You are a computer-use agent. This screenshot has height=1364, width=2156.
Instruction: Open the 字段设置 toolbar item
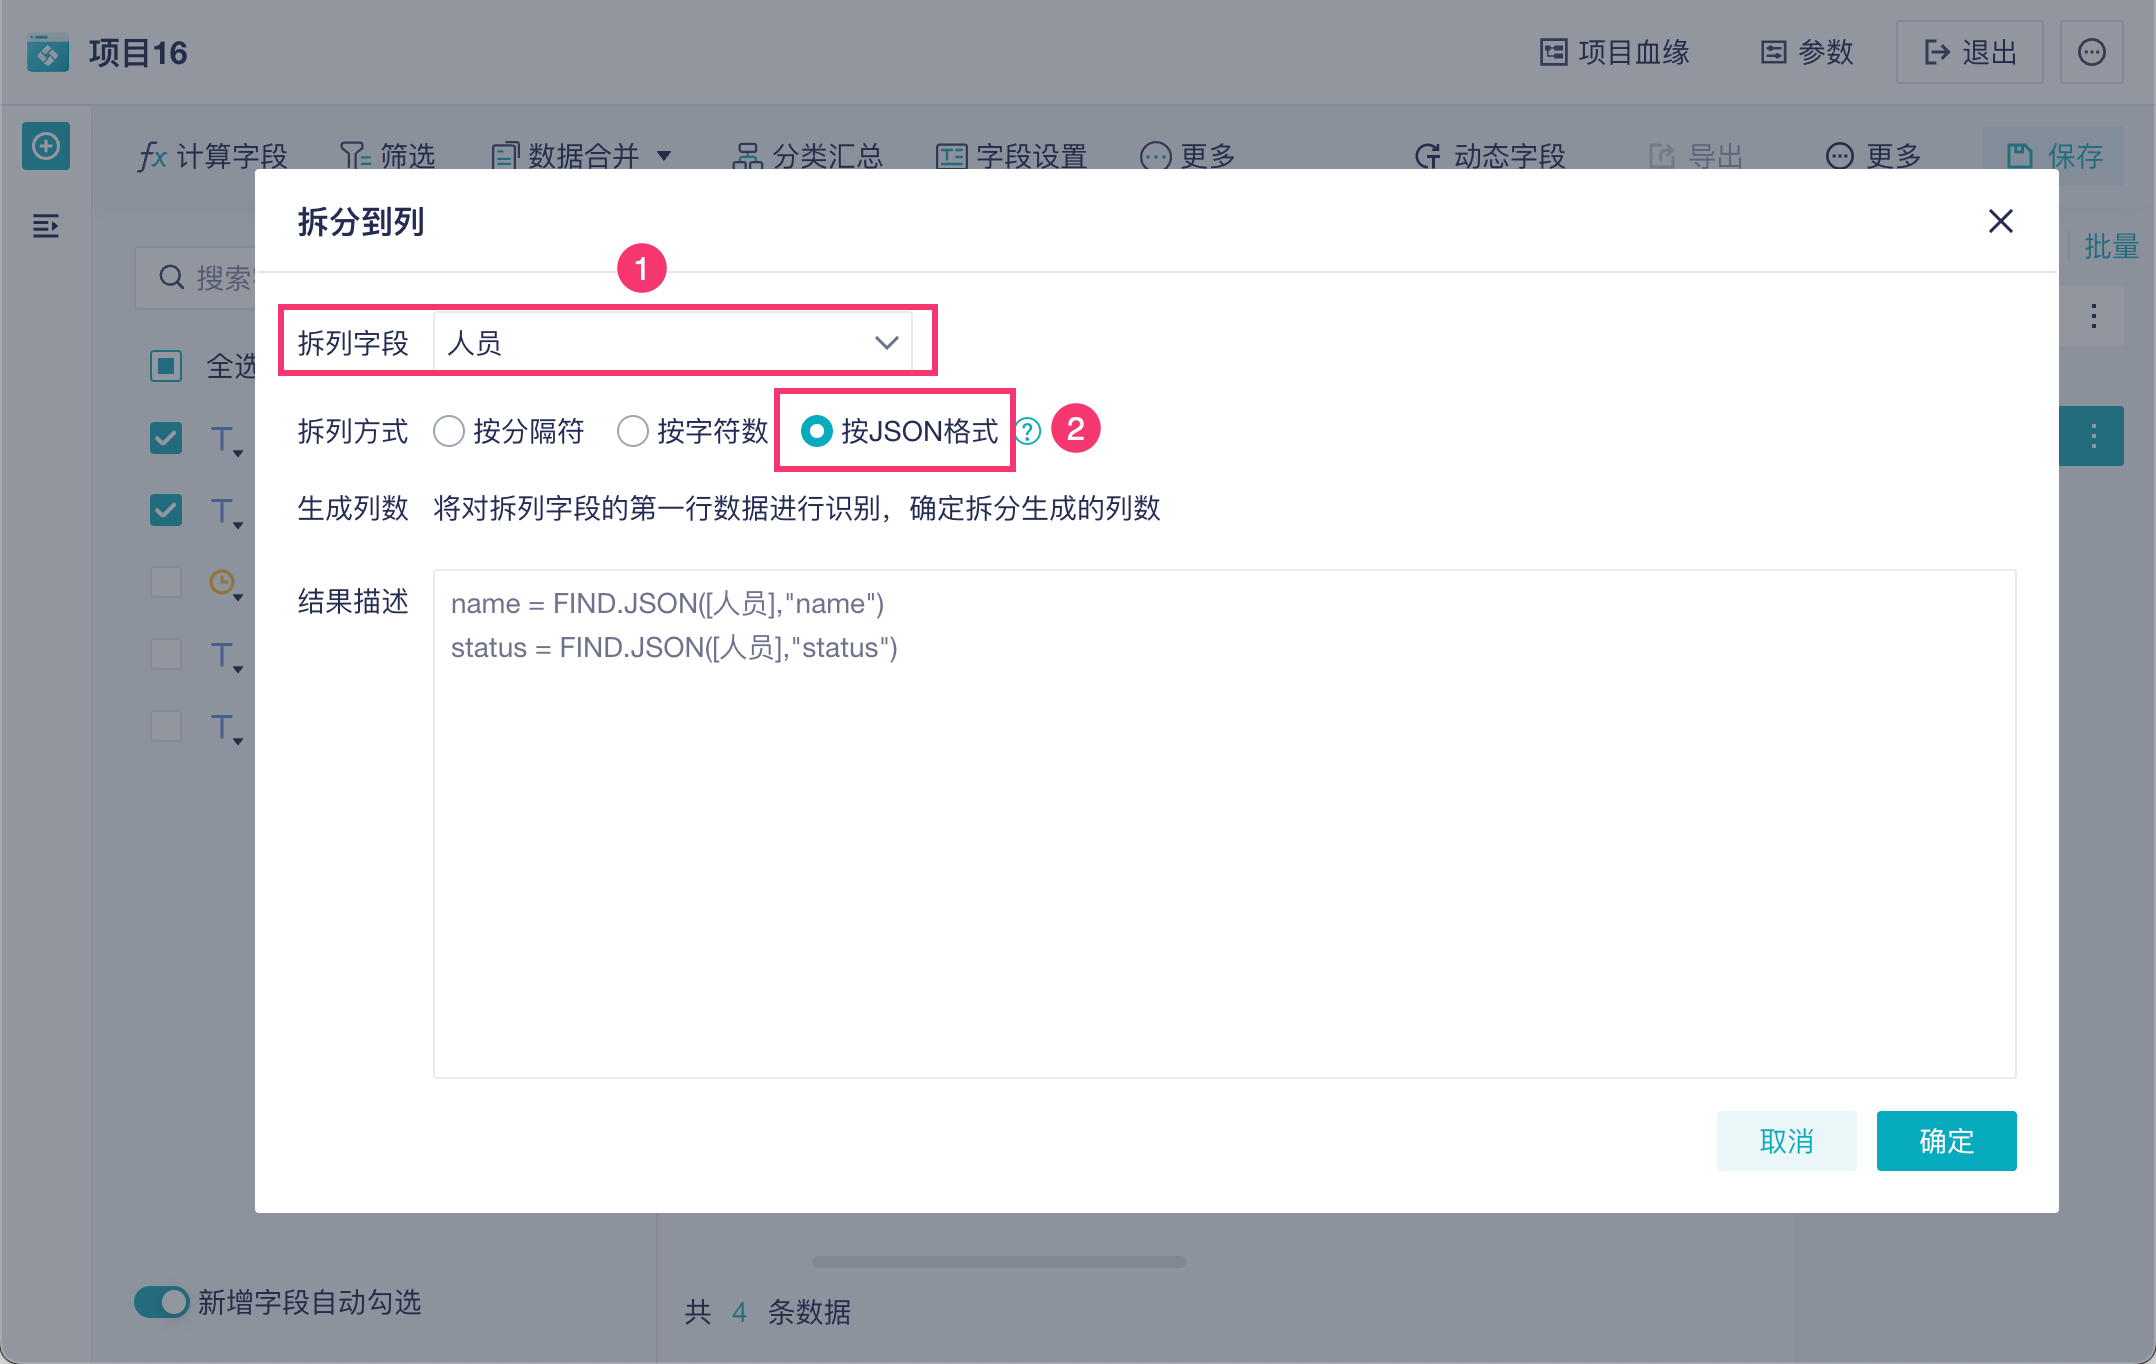click(1011, 156)
